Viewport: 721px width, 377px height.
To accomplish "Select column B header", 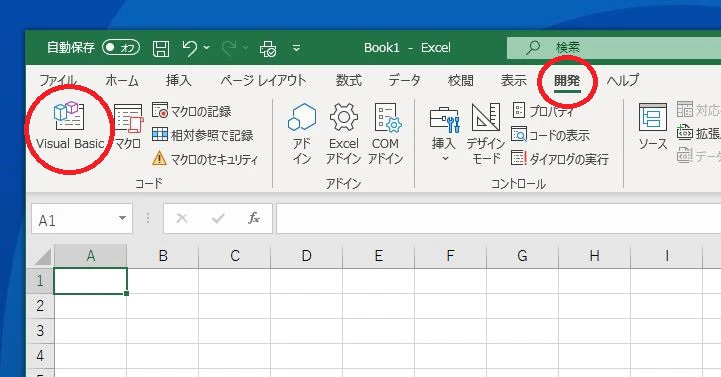I will 163,256.
